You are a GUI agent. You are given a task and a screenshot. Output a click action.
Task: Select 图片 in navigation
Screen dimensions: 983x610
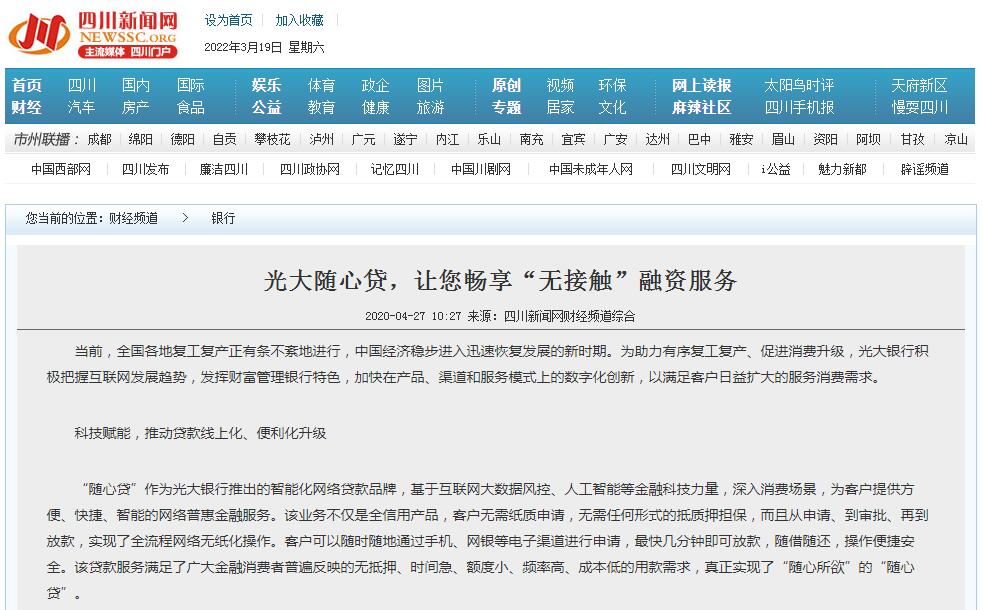coord(430,85)
